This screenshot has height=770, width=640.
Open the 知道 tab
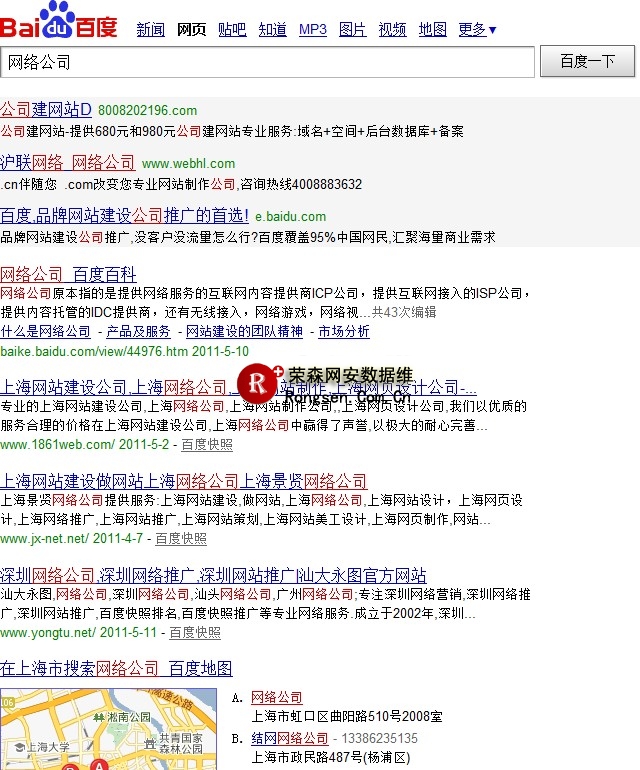[272, 30]
